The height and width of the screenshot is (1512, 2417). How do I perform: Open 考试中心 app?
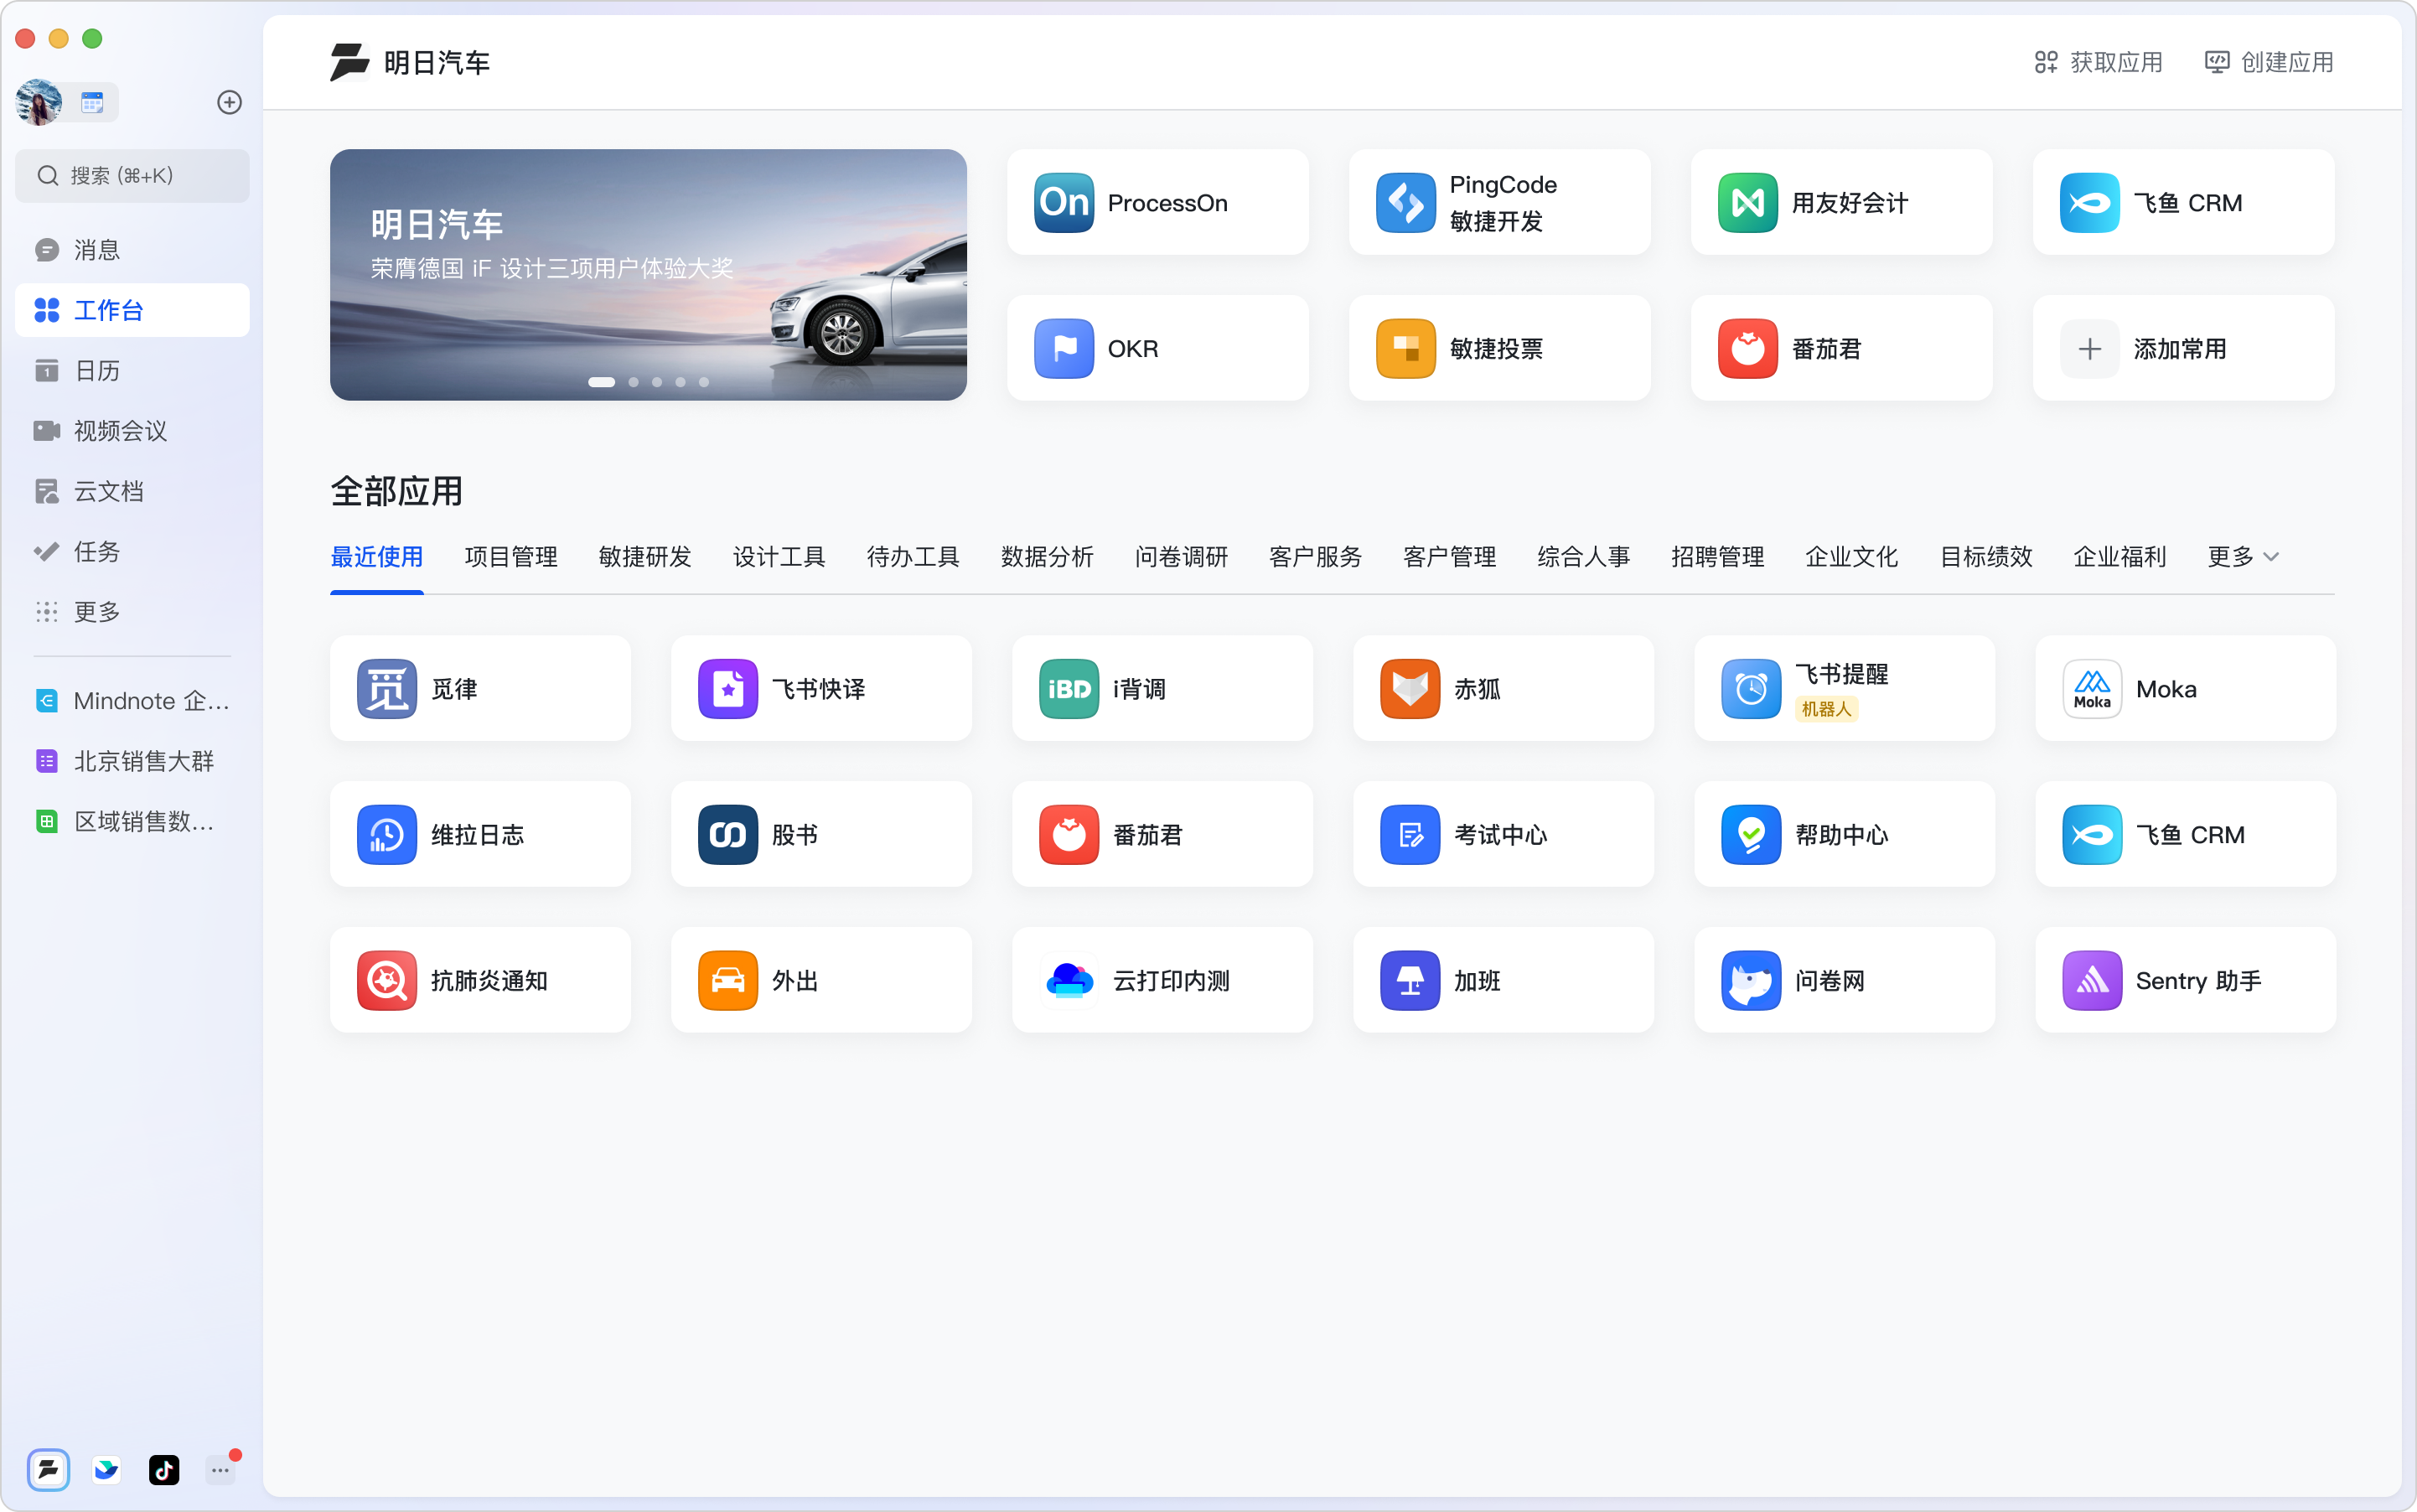coord(1503,835)
